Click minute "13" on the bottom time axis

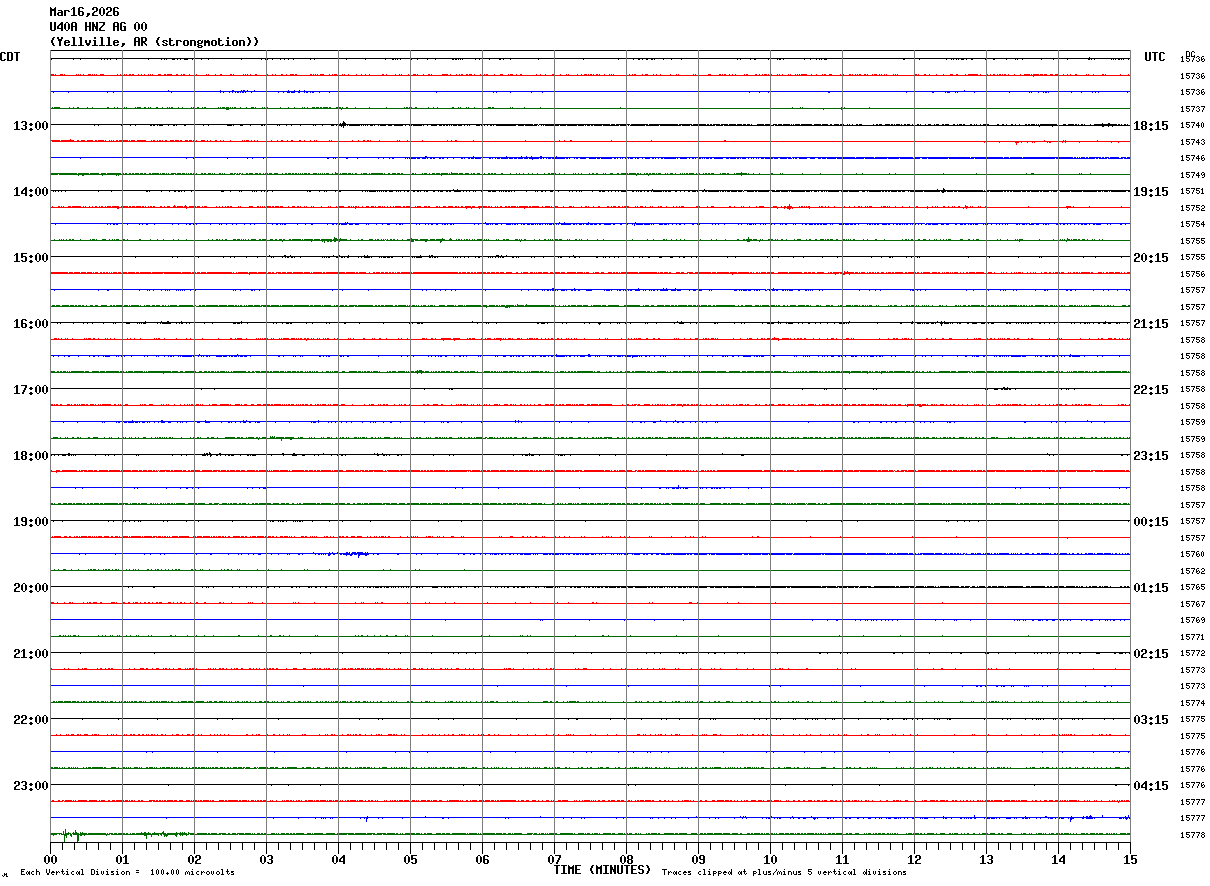(986, 860)
